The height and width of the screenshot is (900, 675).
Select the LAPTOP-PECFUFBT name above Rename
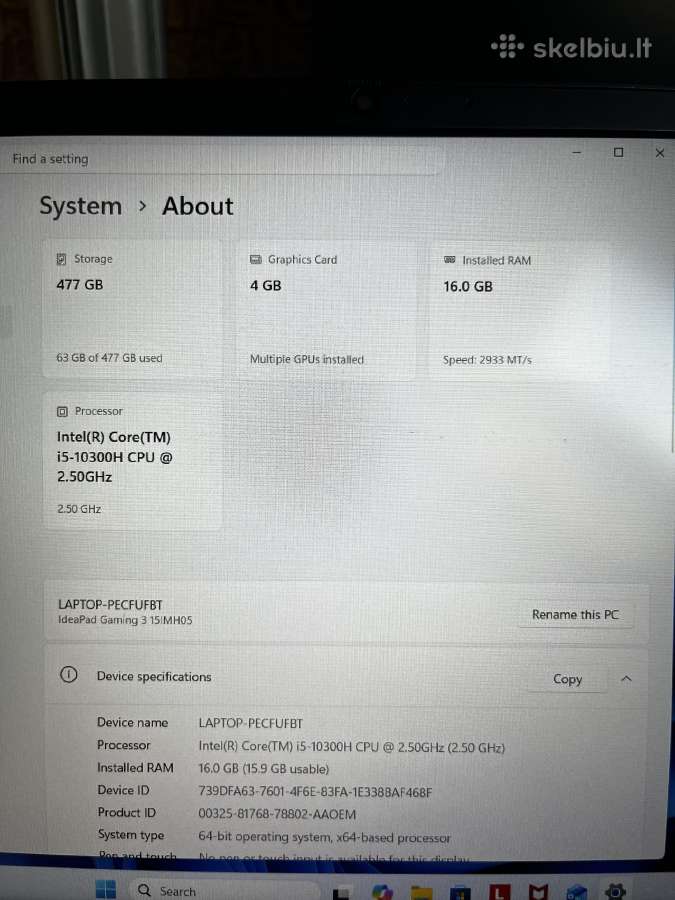click(110, 604)
